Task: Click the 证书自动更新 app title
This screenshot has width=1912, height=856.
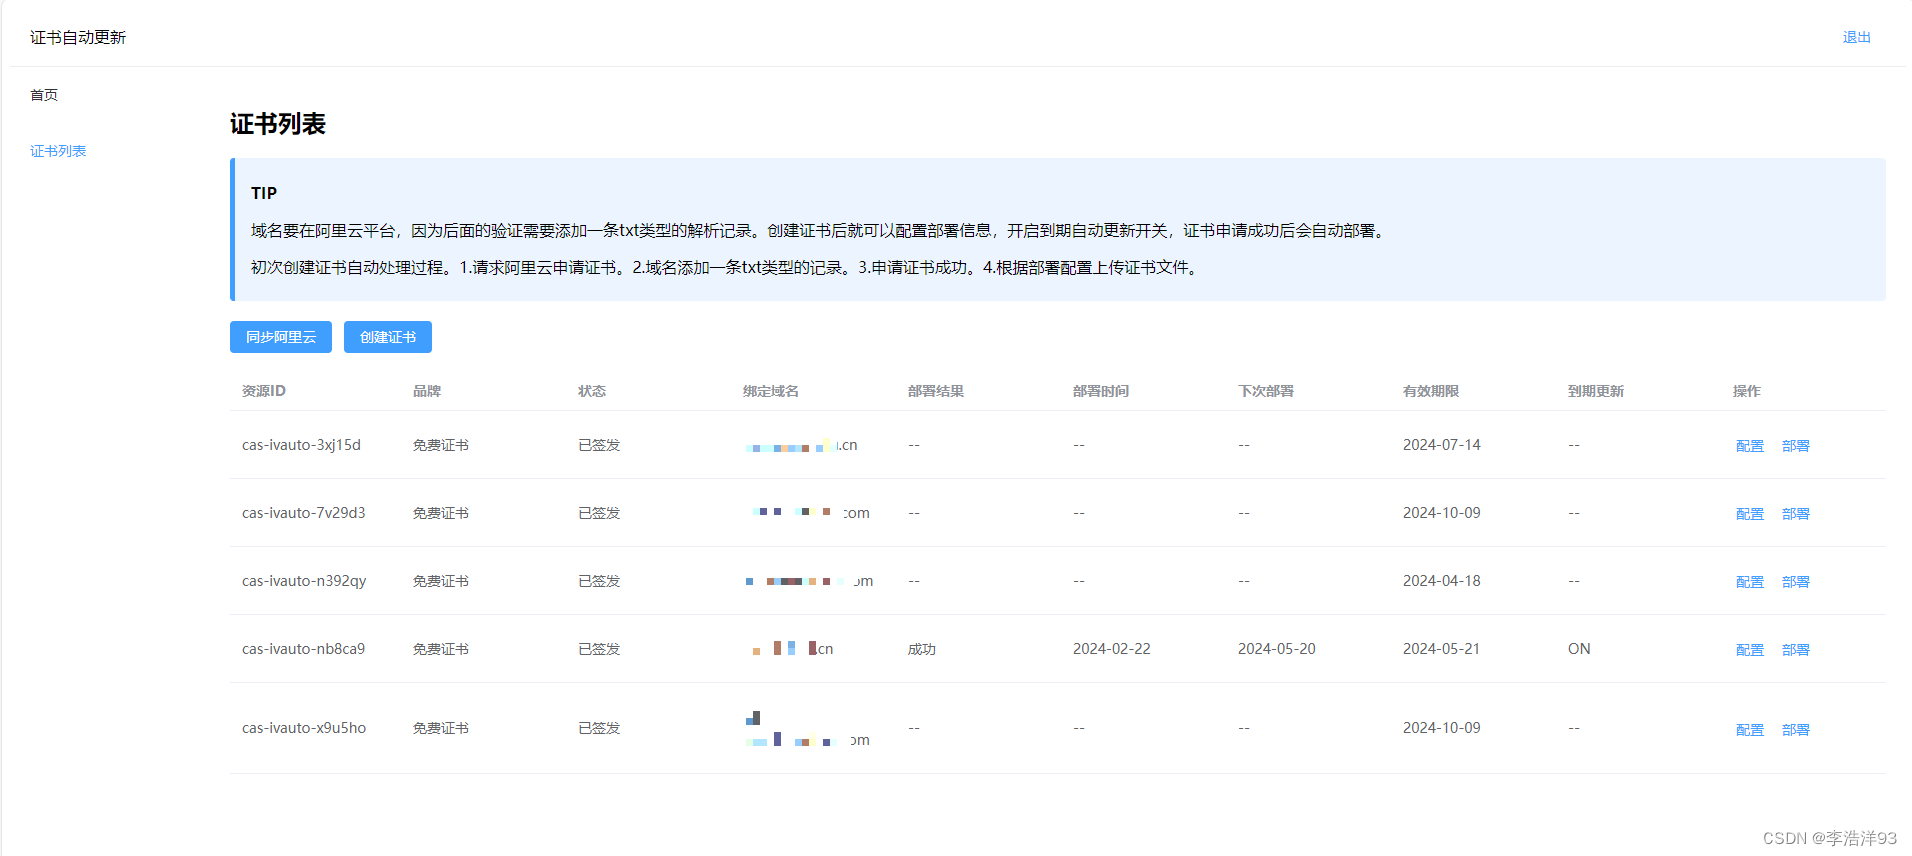Action: pos(78,37)
